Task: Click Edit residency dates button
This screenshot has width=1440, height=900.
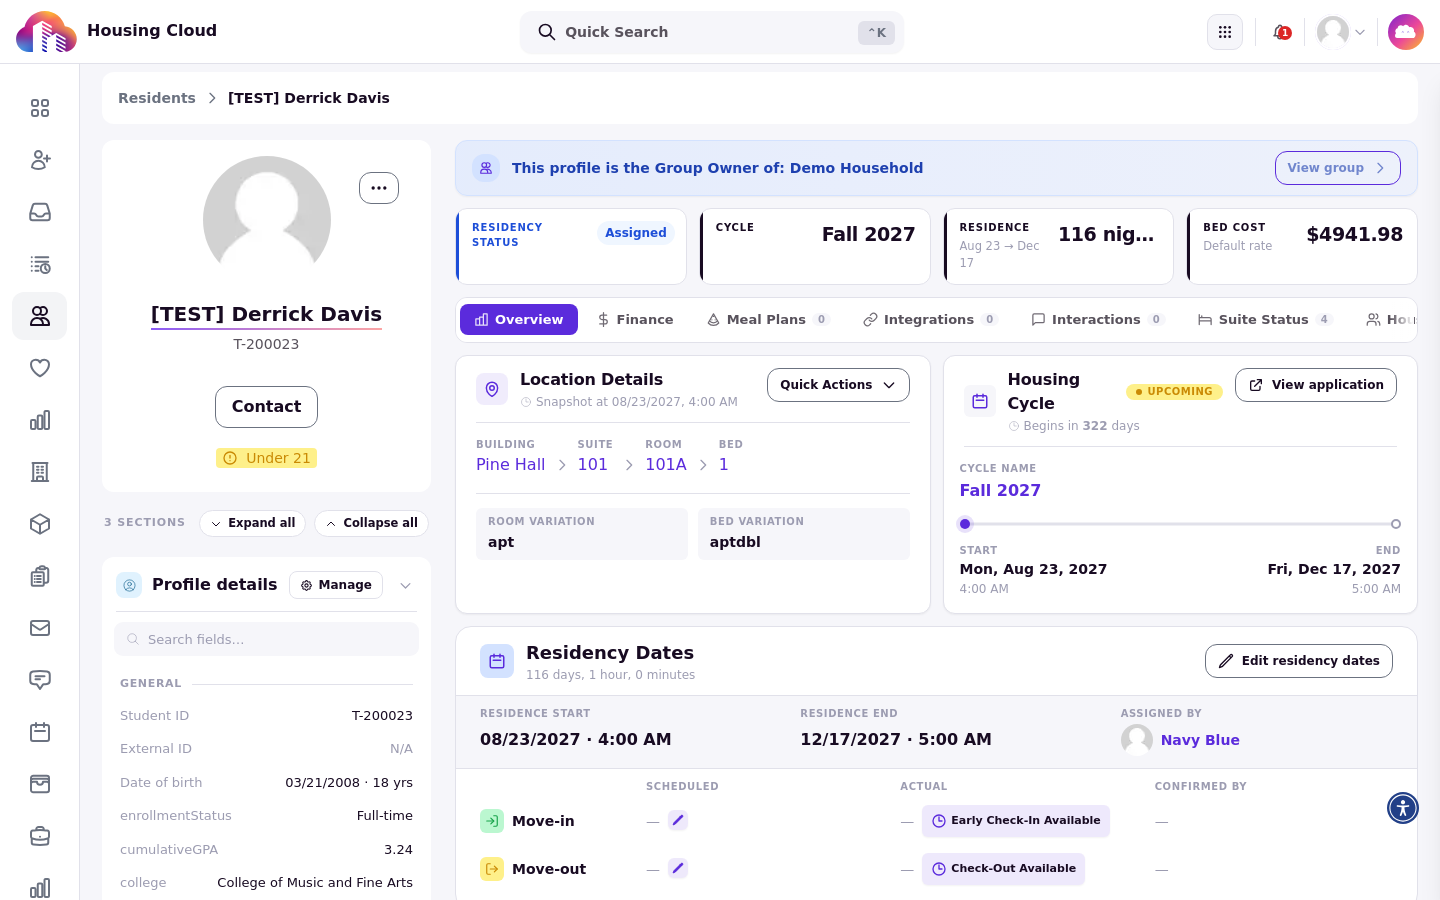Action: pyautogui.click(x=1299, y=661)
